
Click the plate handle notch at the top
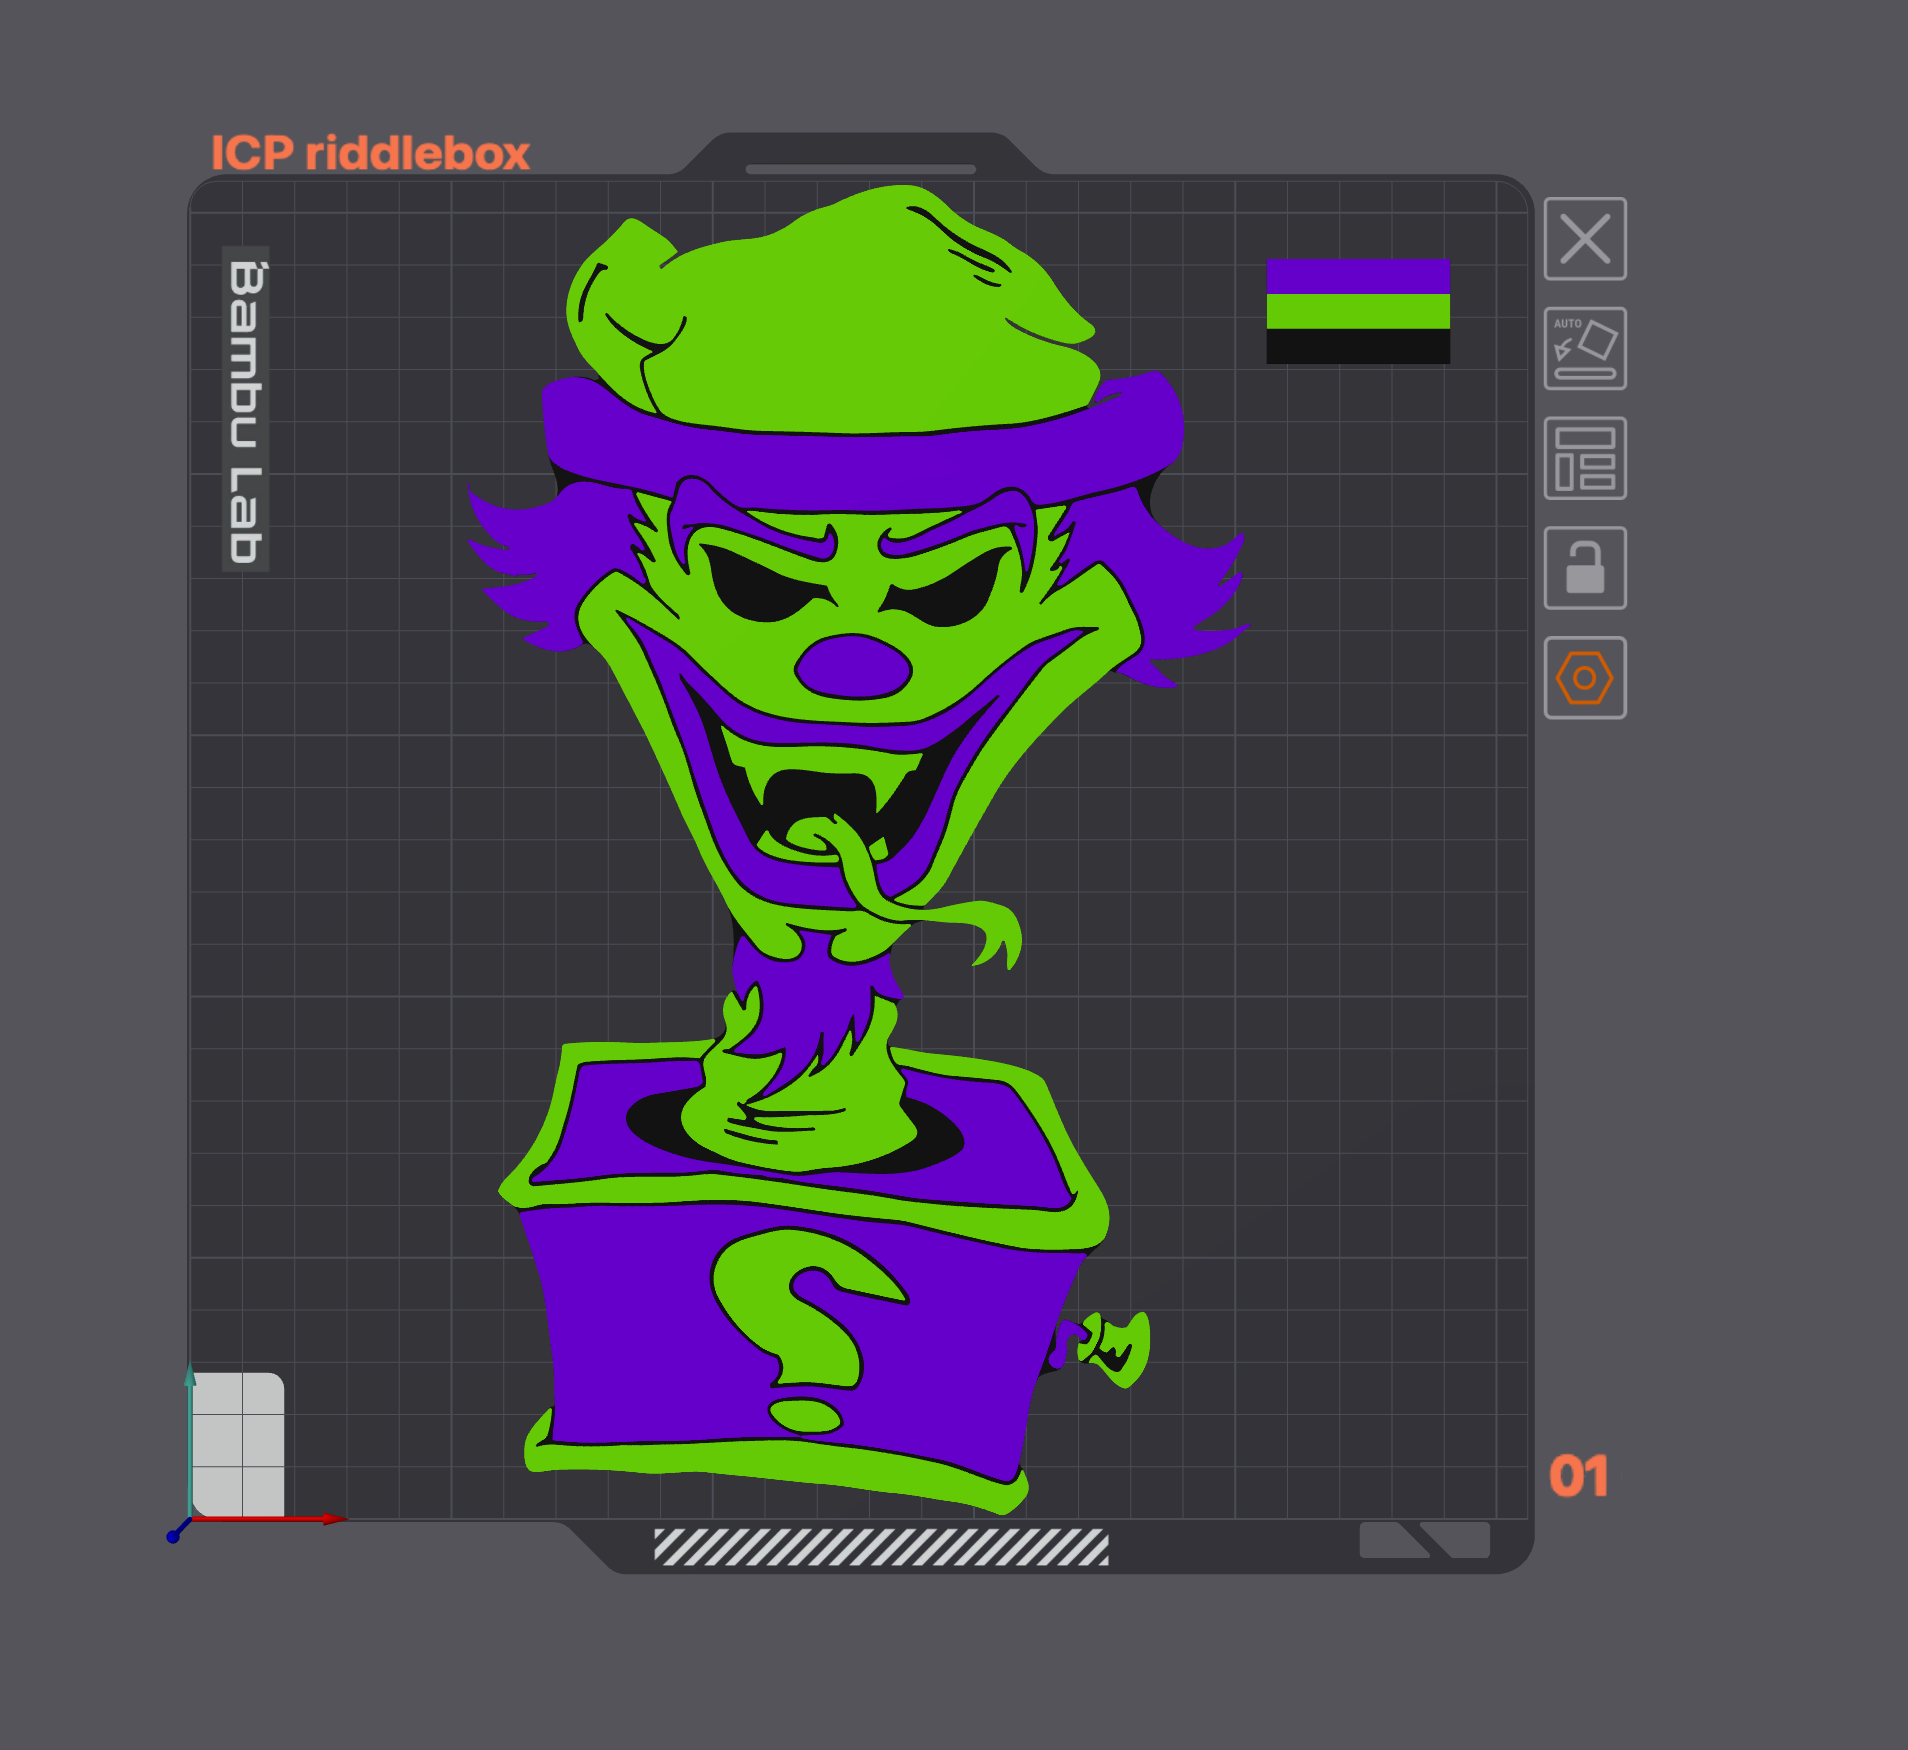[x=858, y=168]
